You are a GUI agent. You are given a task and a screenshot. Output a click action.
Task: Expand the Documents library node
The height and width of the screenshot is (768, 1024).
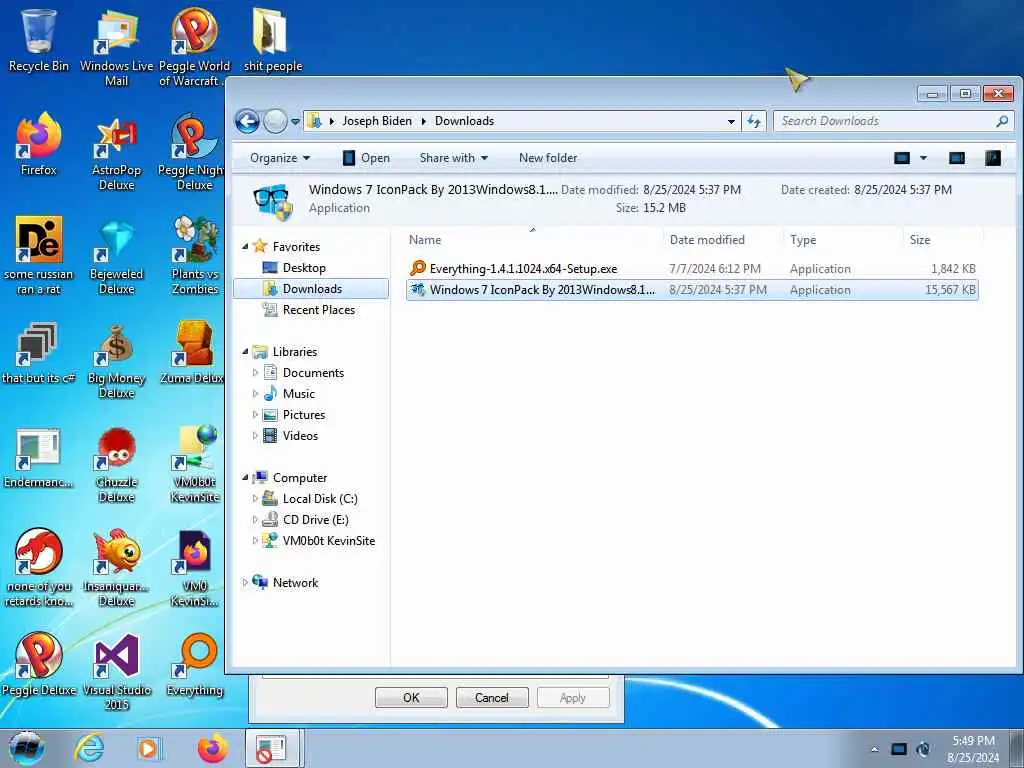(255, 372)
